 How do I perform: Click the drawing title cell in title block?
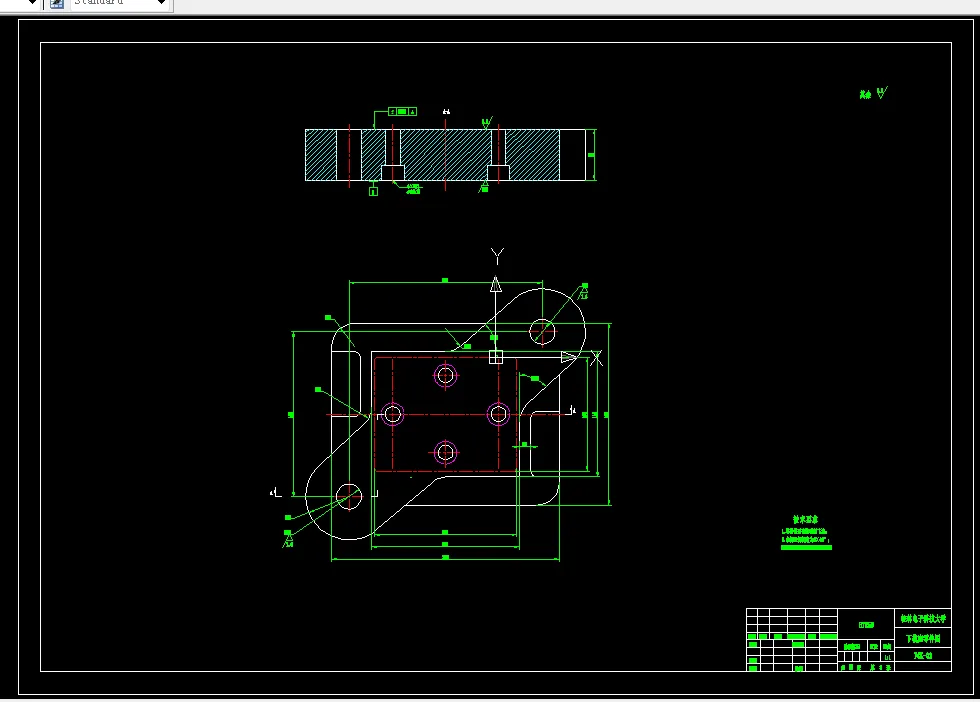tap(923, 638)
